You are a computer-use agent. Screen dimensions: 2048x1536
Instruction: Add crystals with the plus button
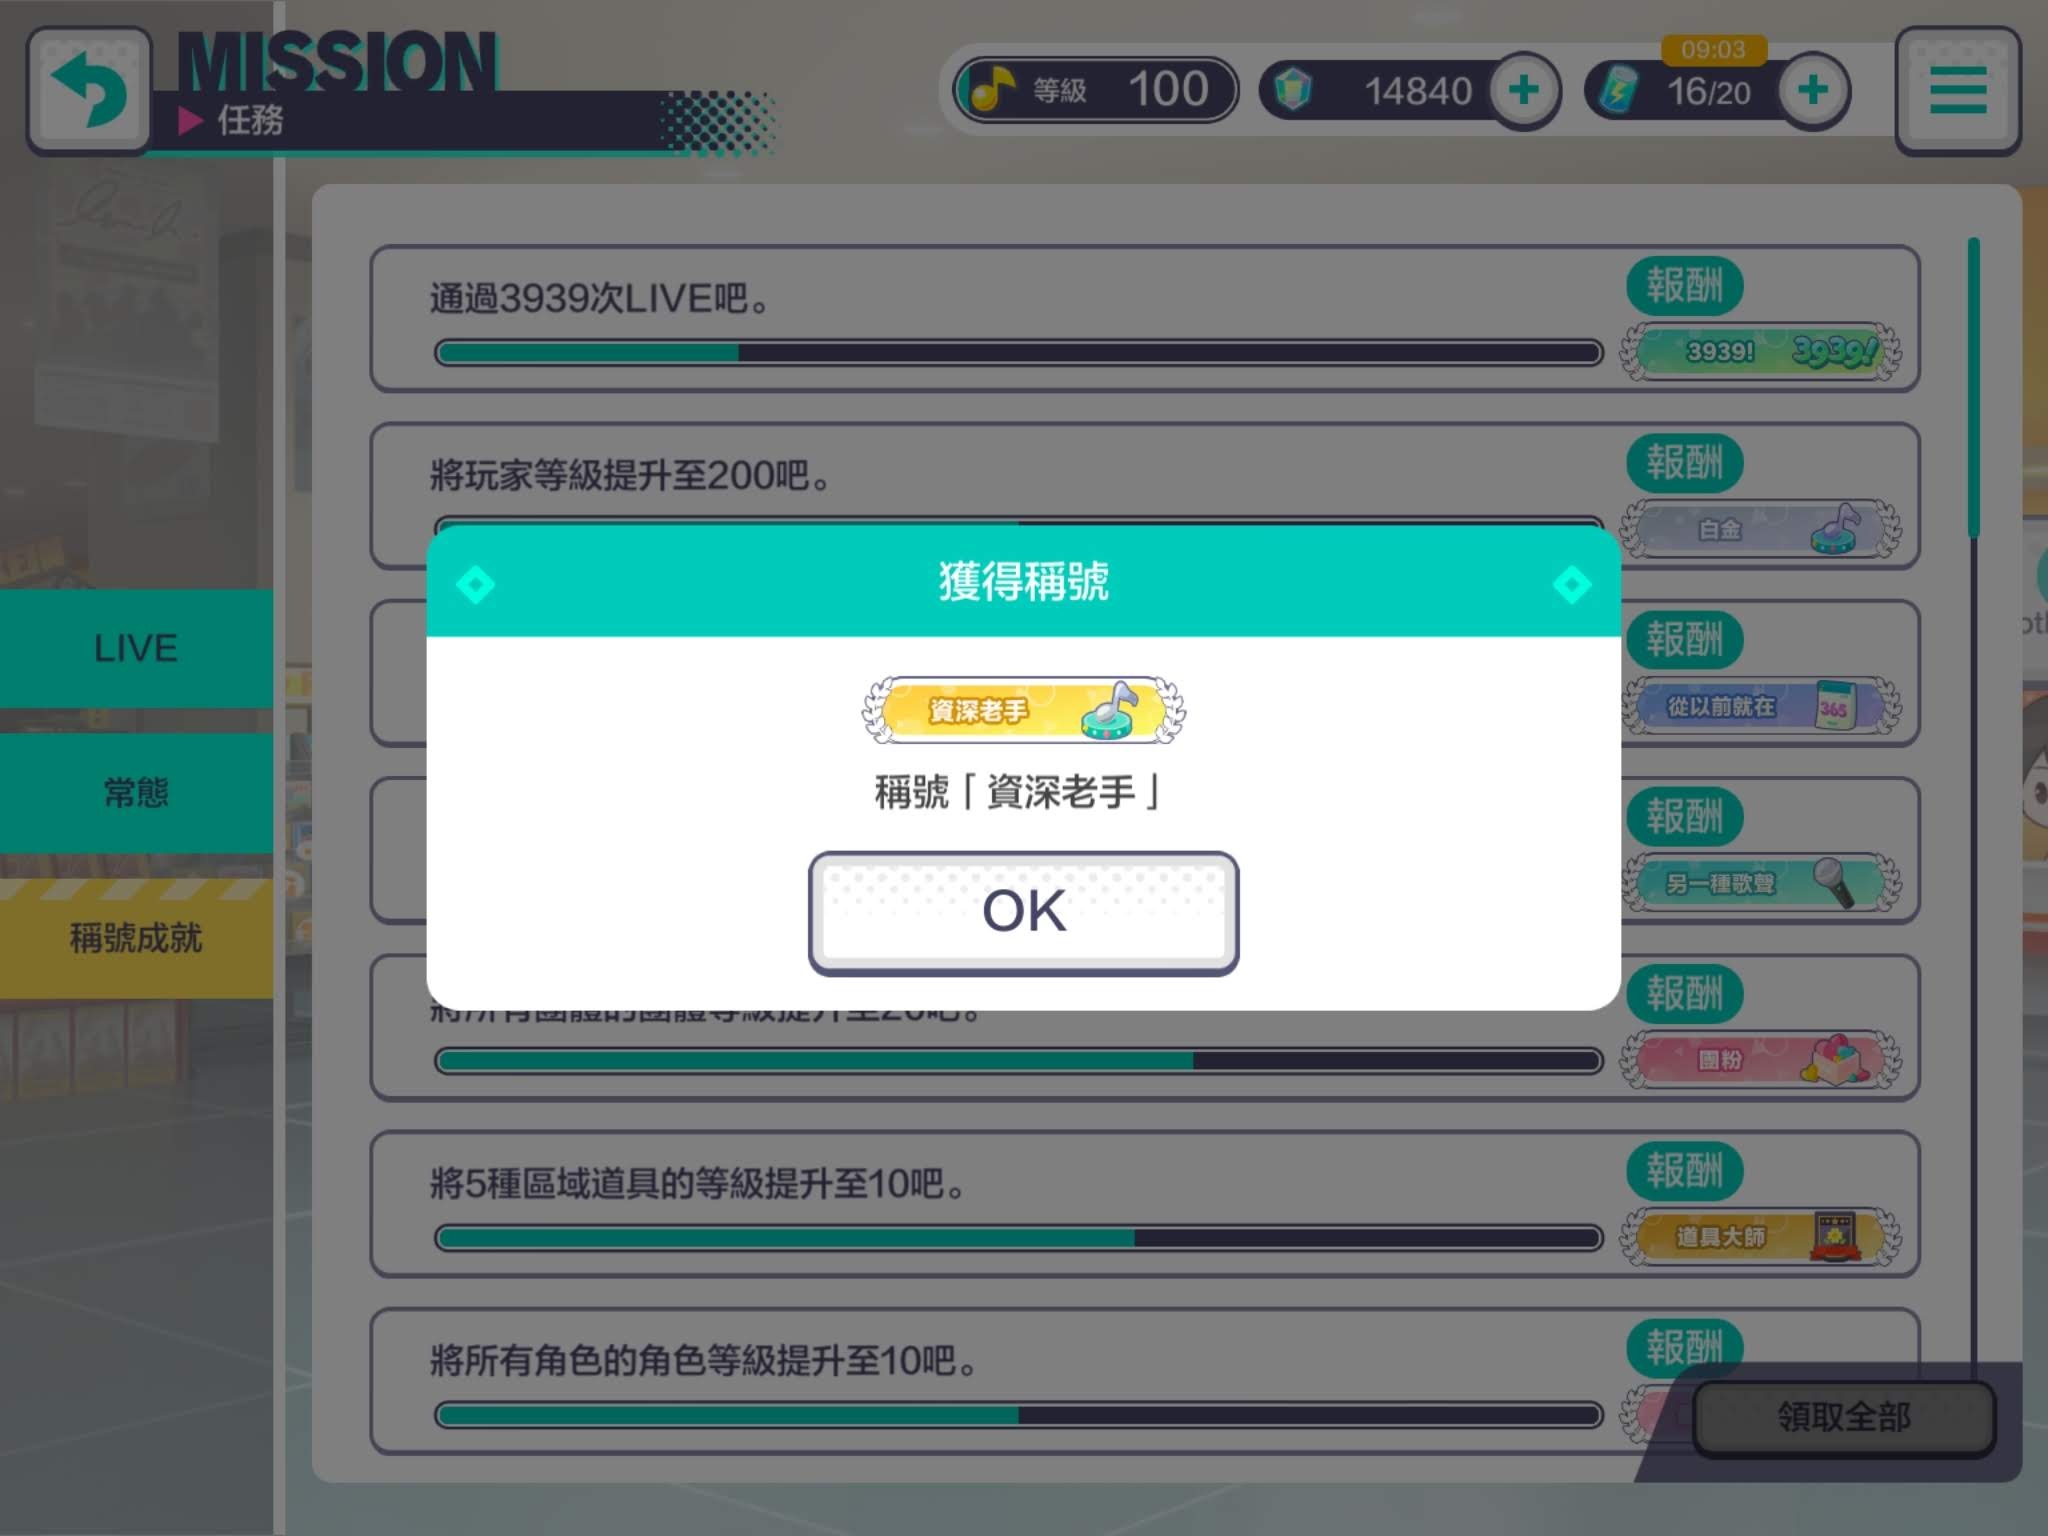point(1524,91)
